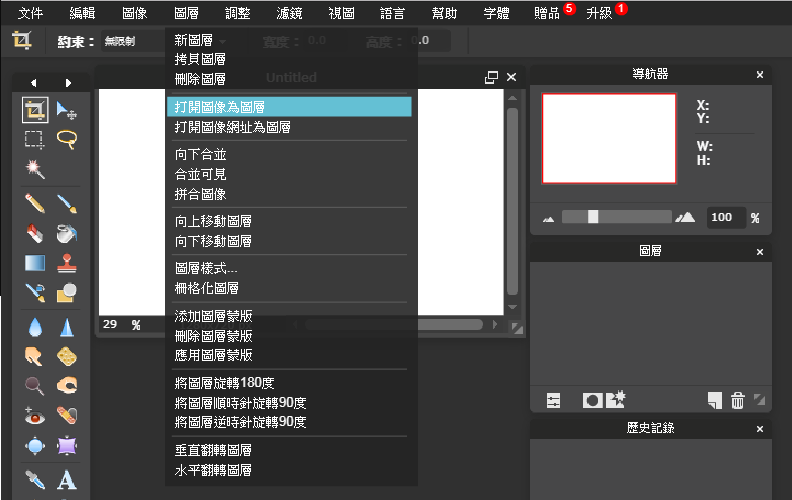
Task: Click the zoom-in large mountain icon
Action: (x=685, y=218)
